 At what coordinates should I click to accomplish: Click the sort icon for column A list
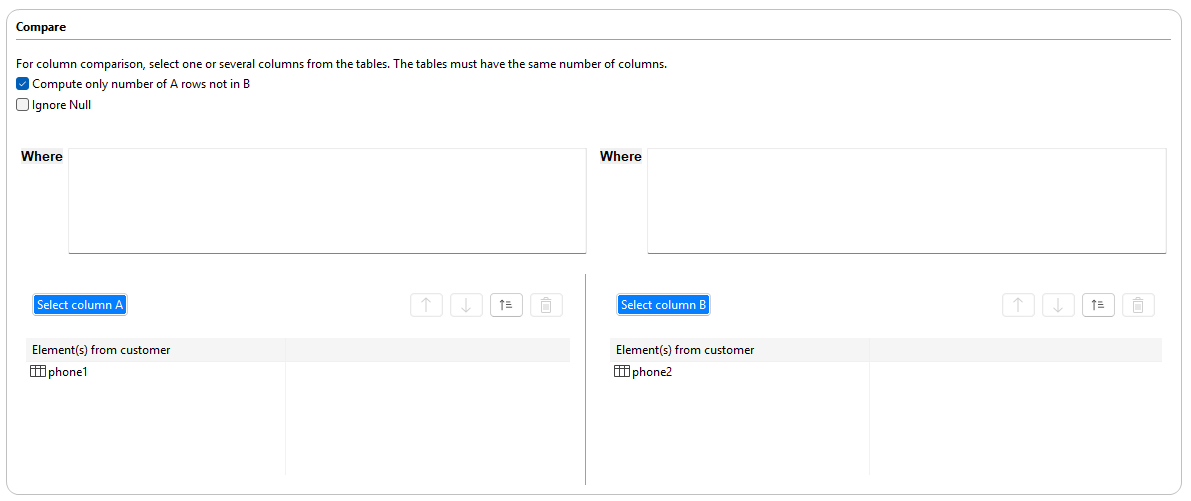coord(506,305)
